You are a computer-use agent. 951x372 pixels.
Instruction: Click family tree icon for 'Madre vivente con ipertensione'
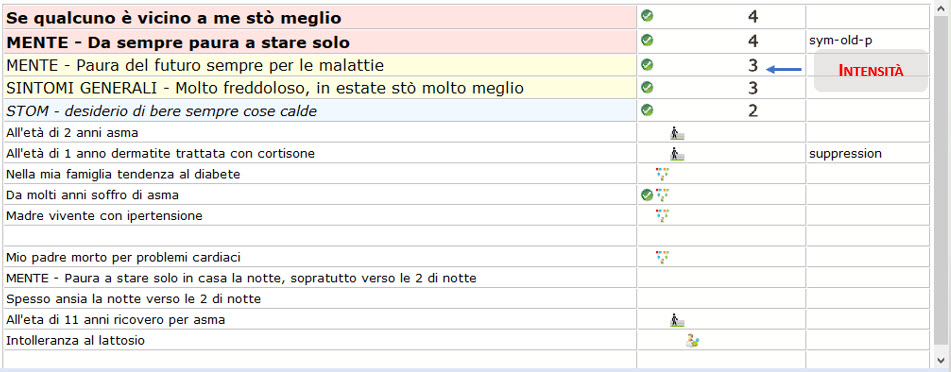(x=662, y=215)
